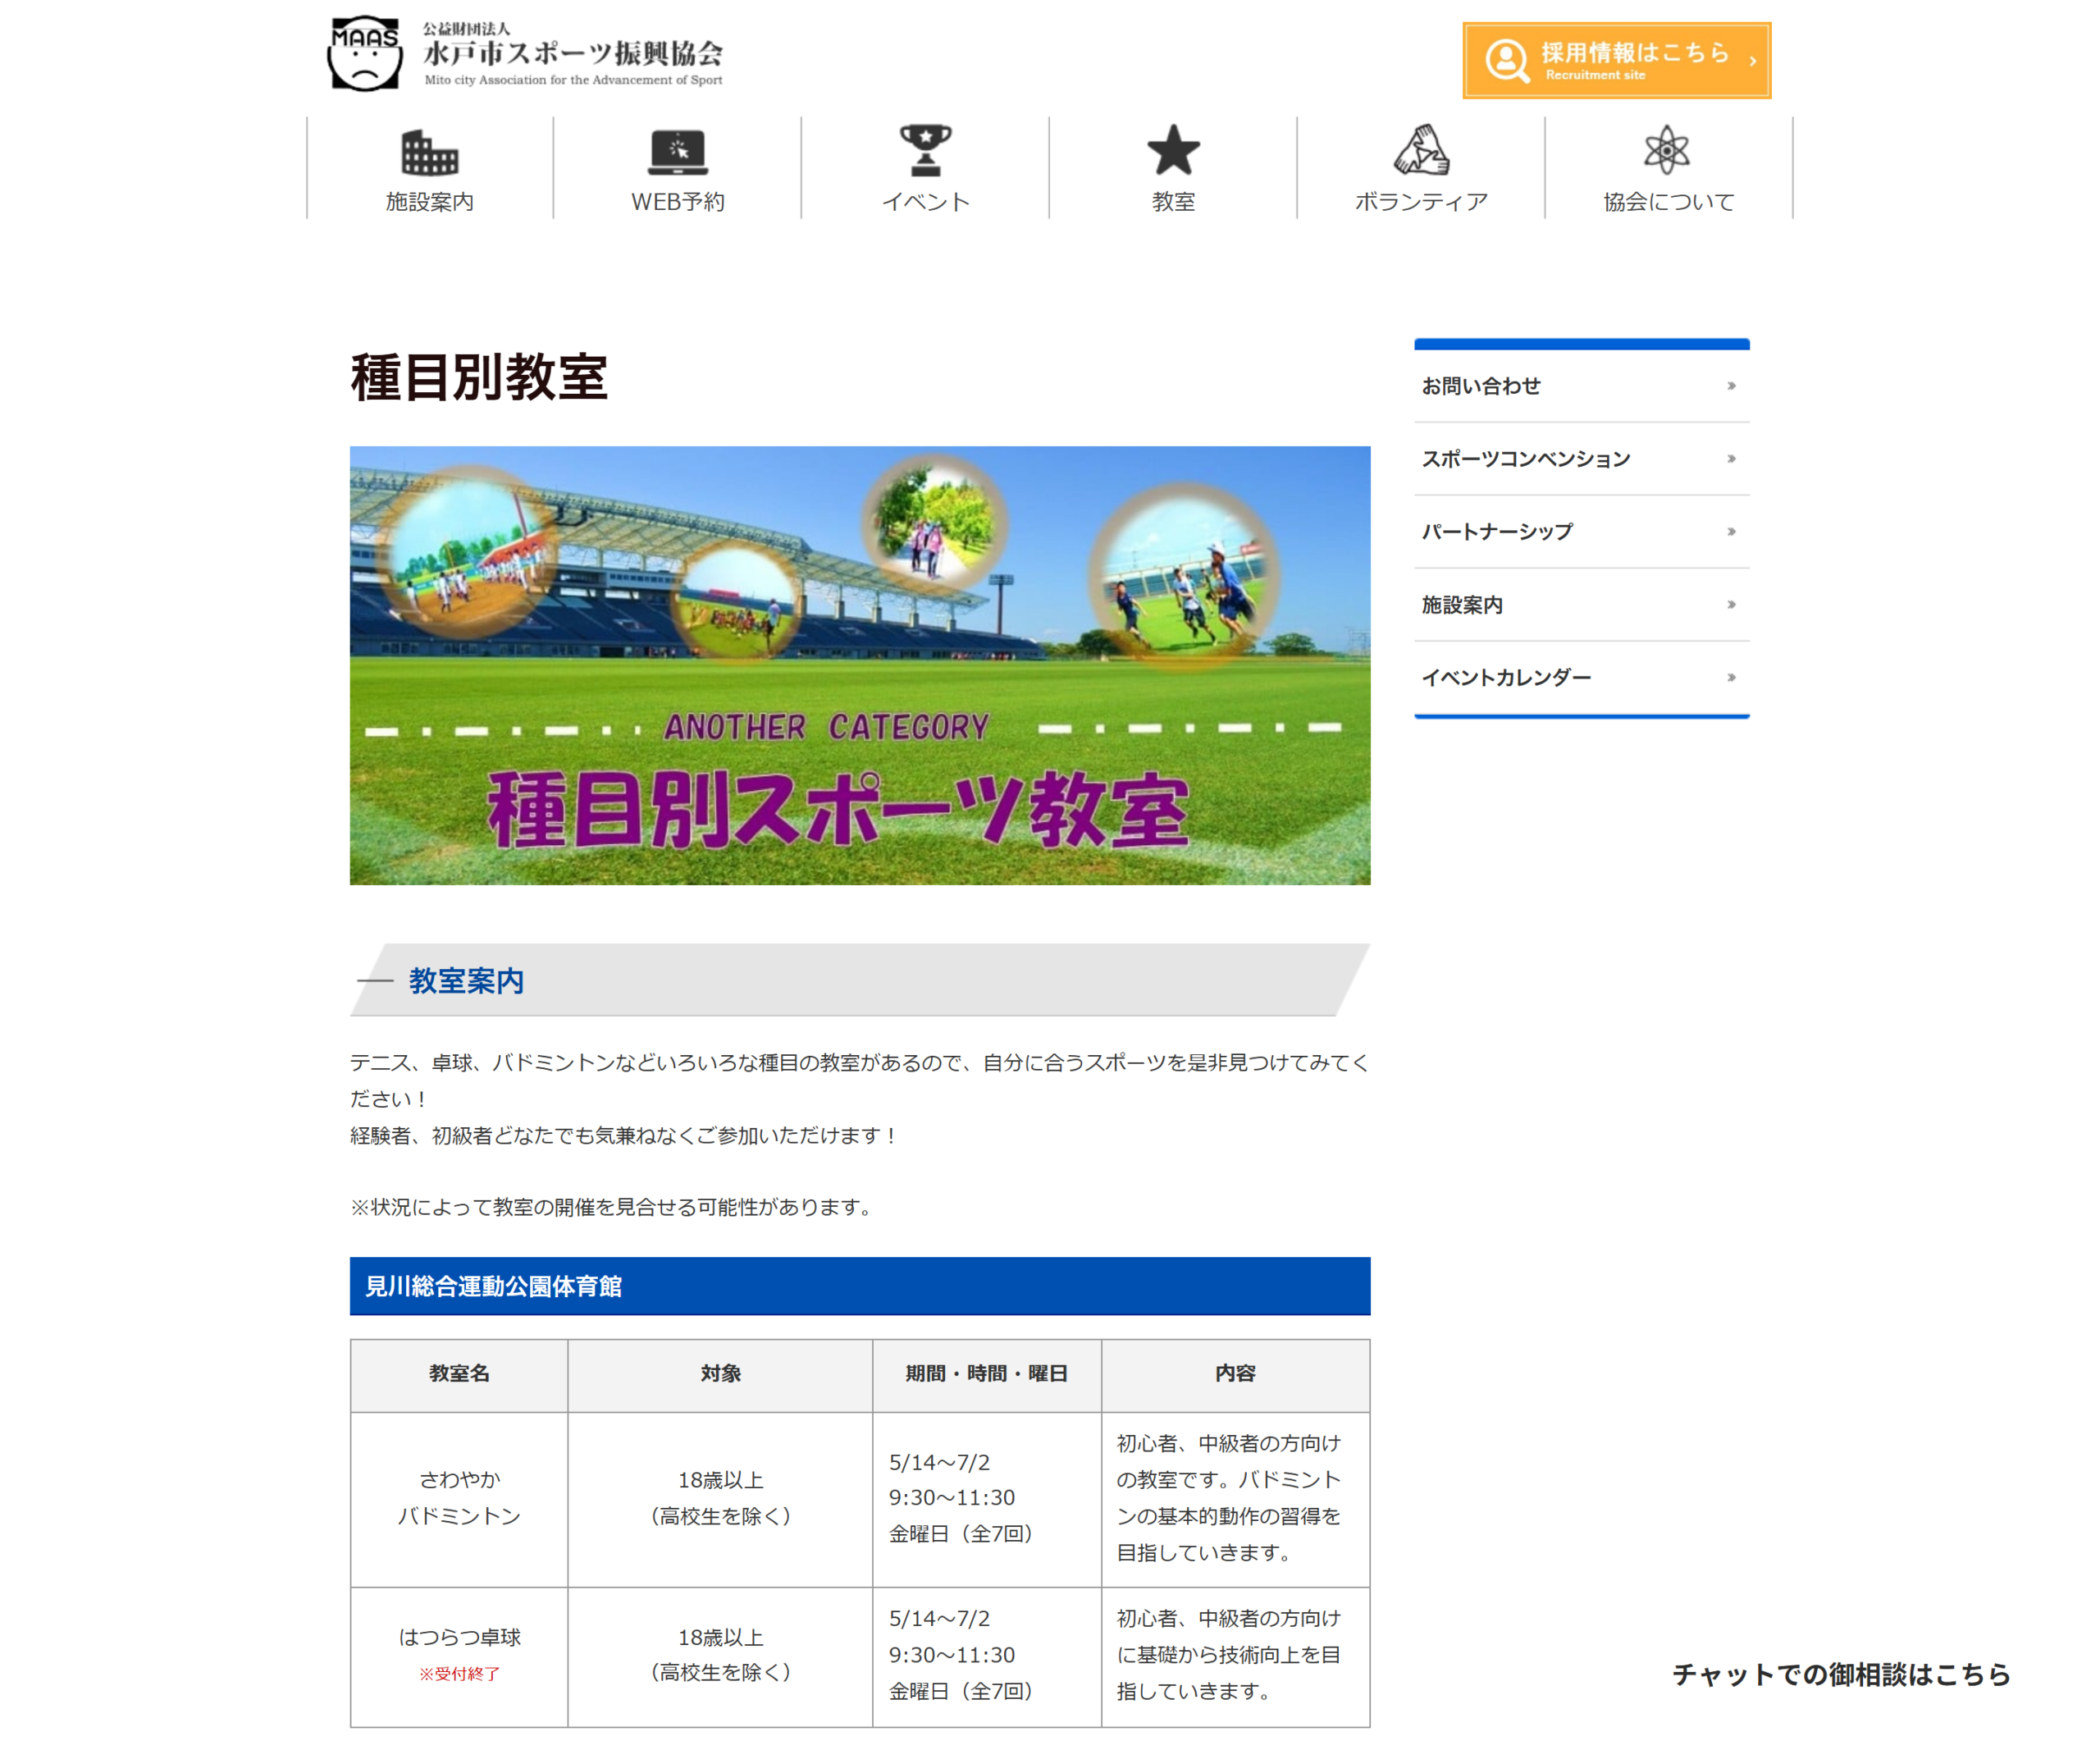Click the arrow beside sidebar 施設案内
2100x1750 pixels.
1731,605
